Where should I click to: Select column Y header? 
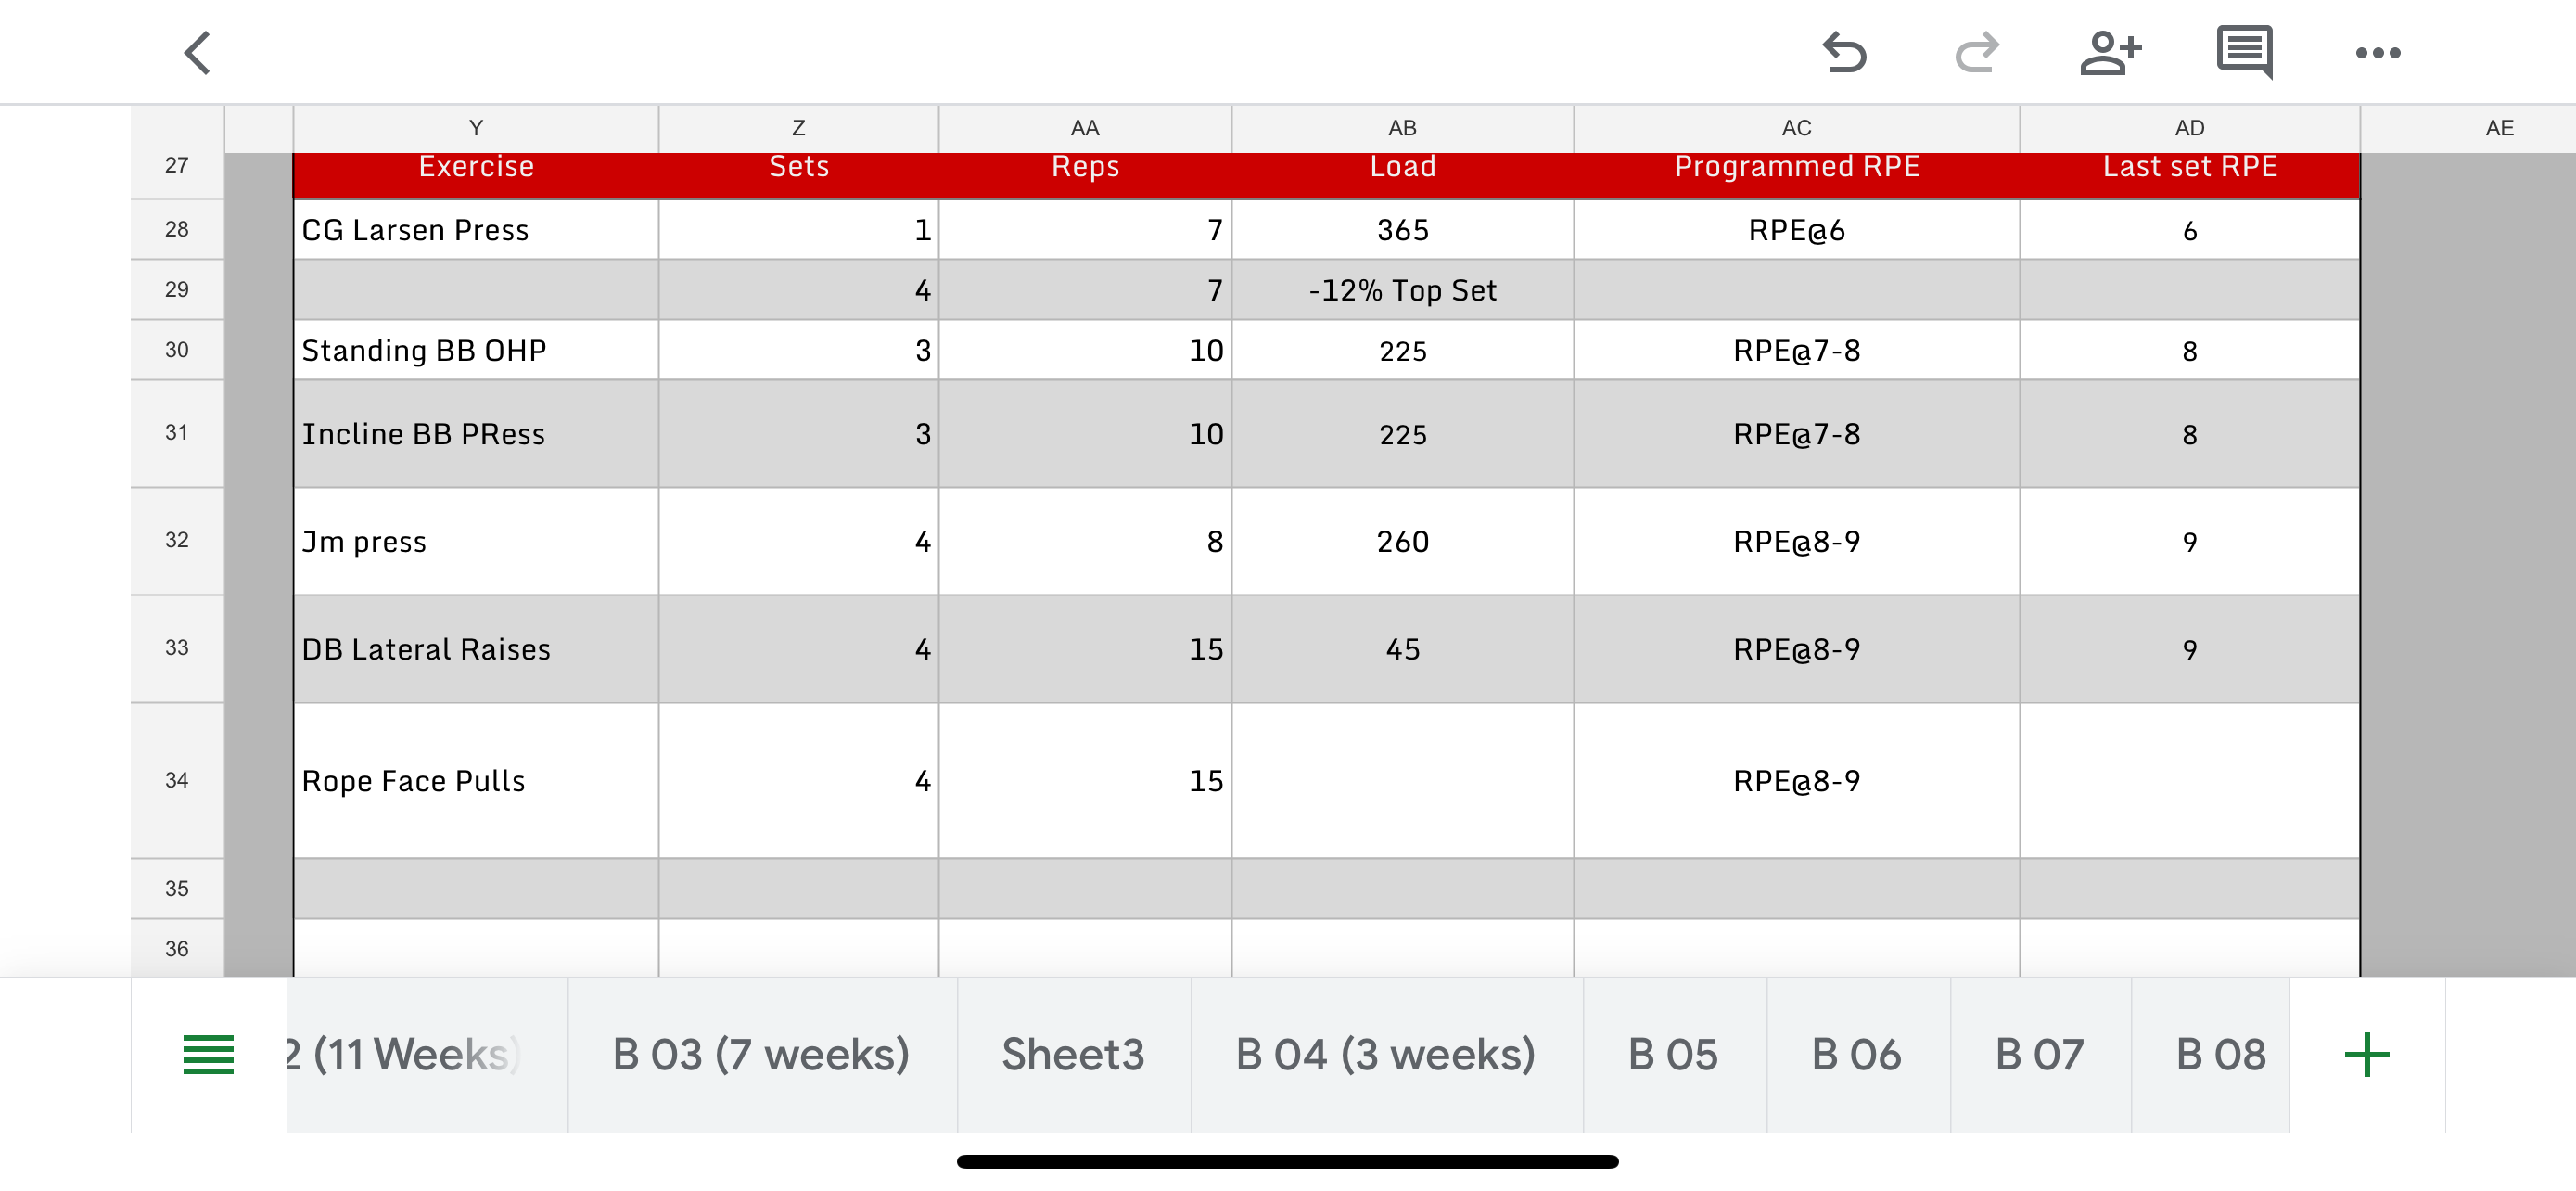pyautogui.click(x=476, y=128)
